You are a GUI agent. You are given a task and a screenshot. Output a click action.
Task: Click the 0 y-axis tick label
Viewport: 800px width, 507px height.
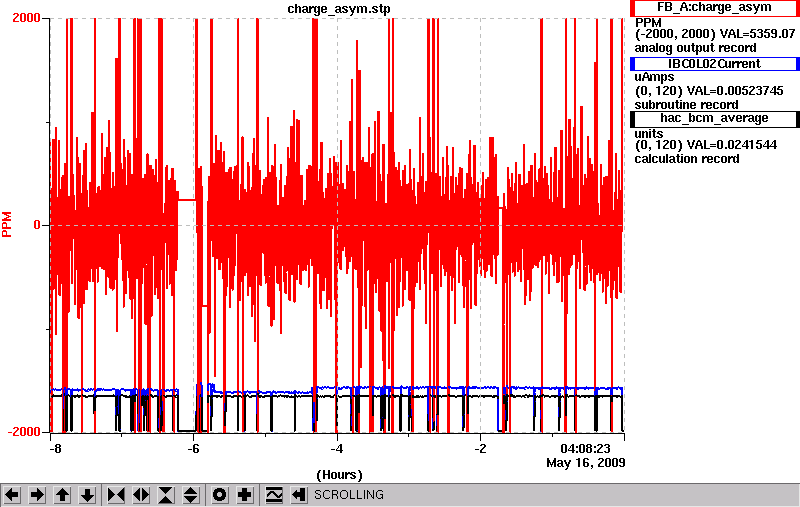pyautogui.click(x=37, y=225)
